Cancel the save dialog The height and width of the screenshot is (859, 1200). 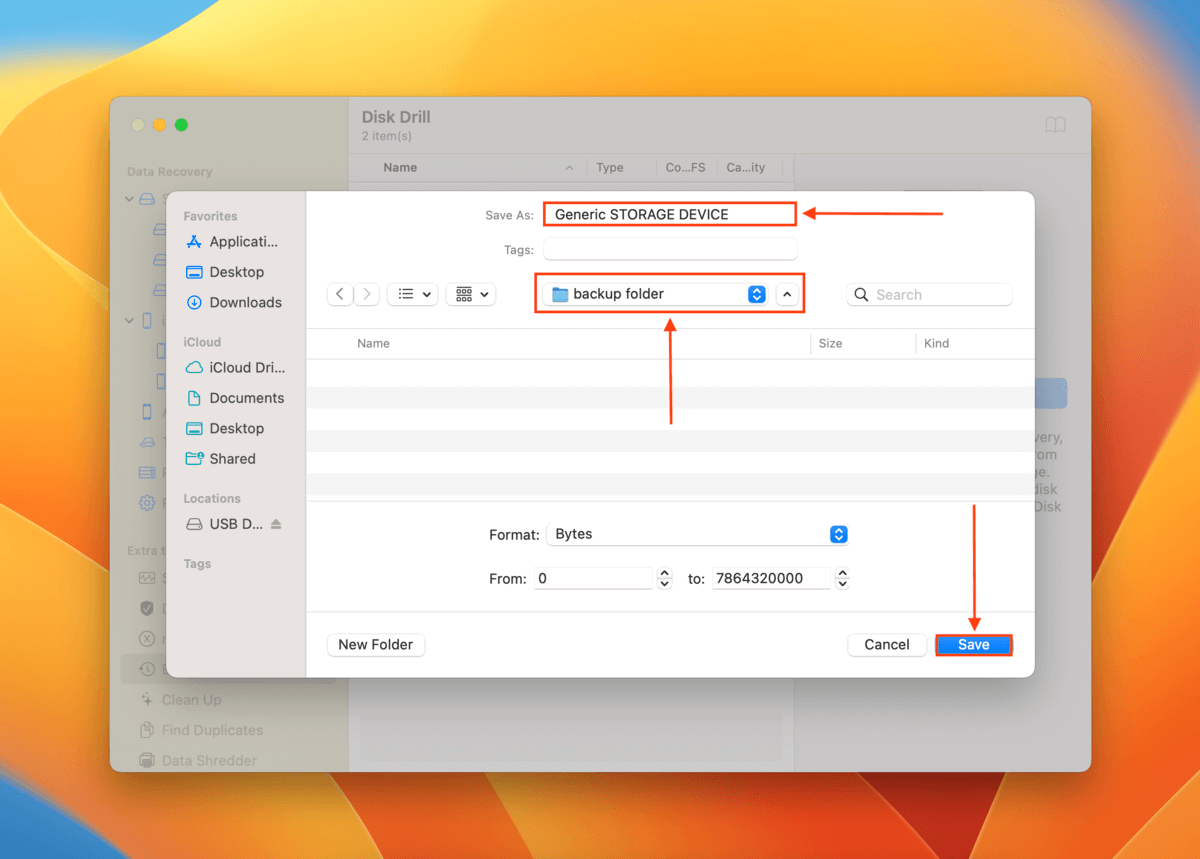pyautogui.click(x=887, y=645)
